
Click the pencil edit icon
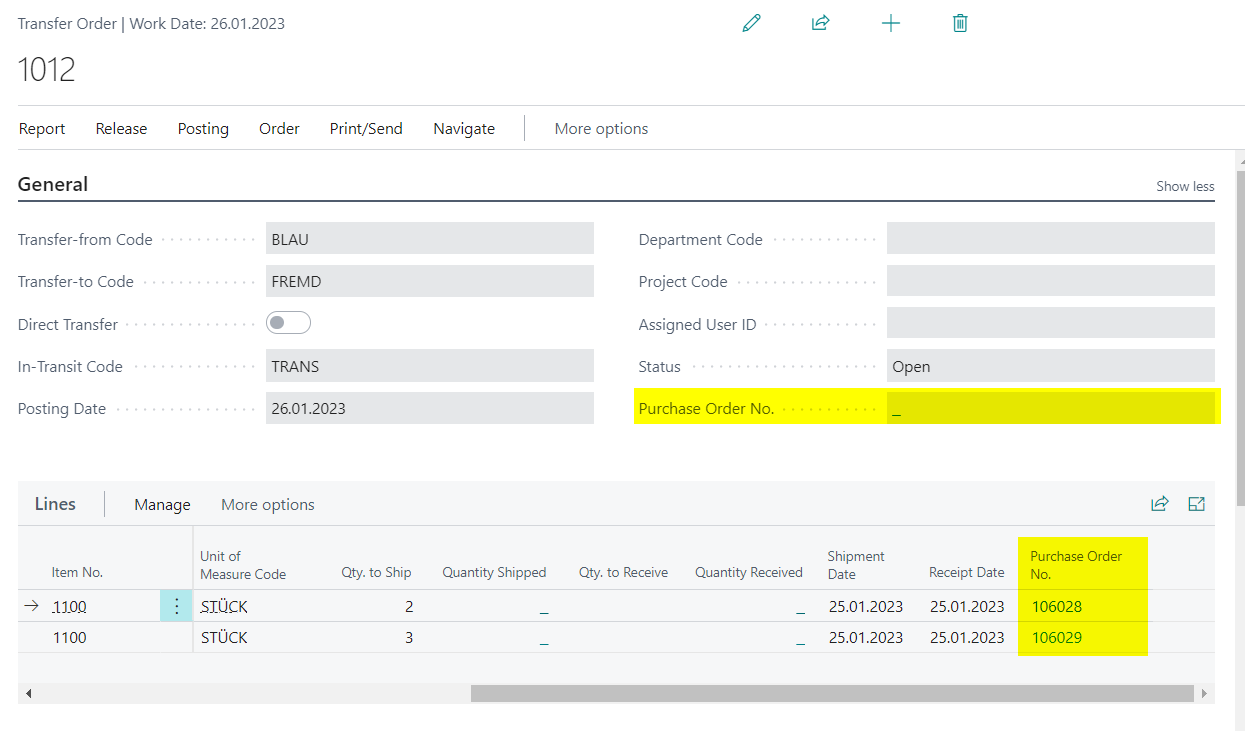pos(752,22)
